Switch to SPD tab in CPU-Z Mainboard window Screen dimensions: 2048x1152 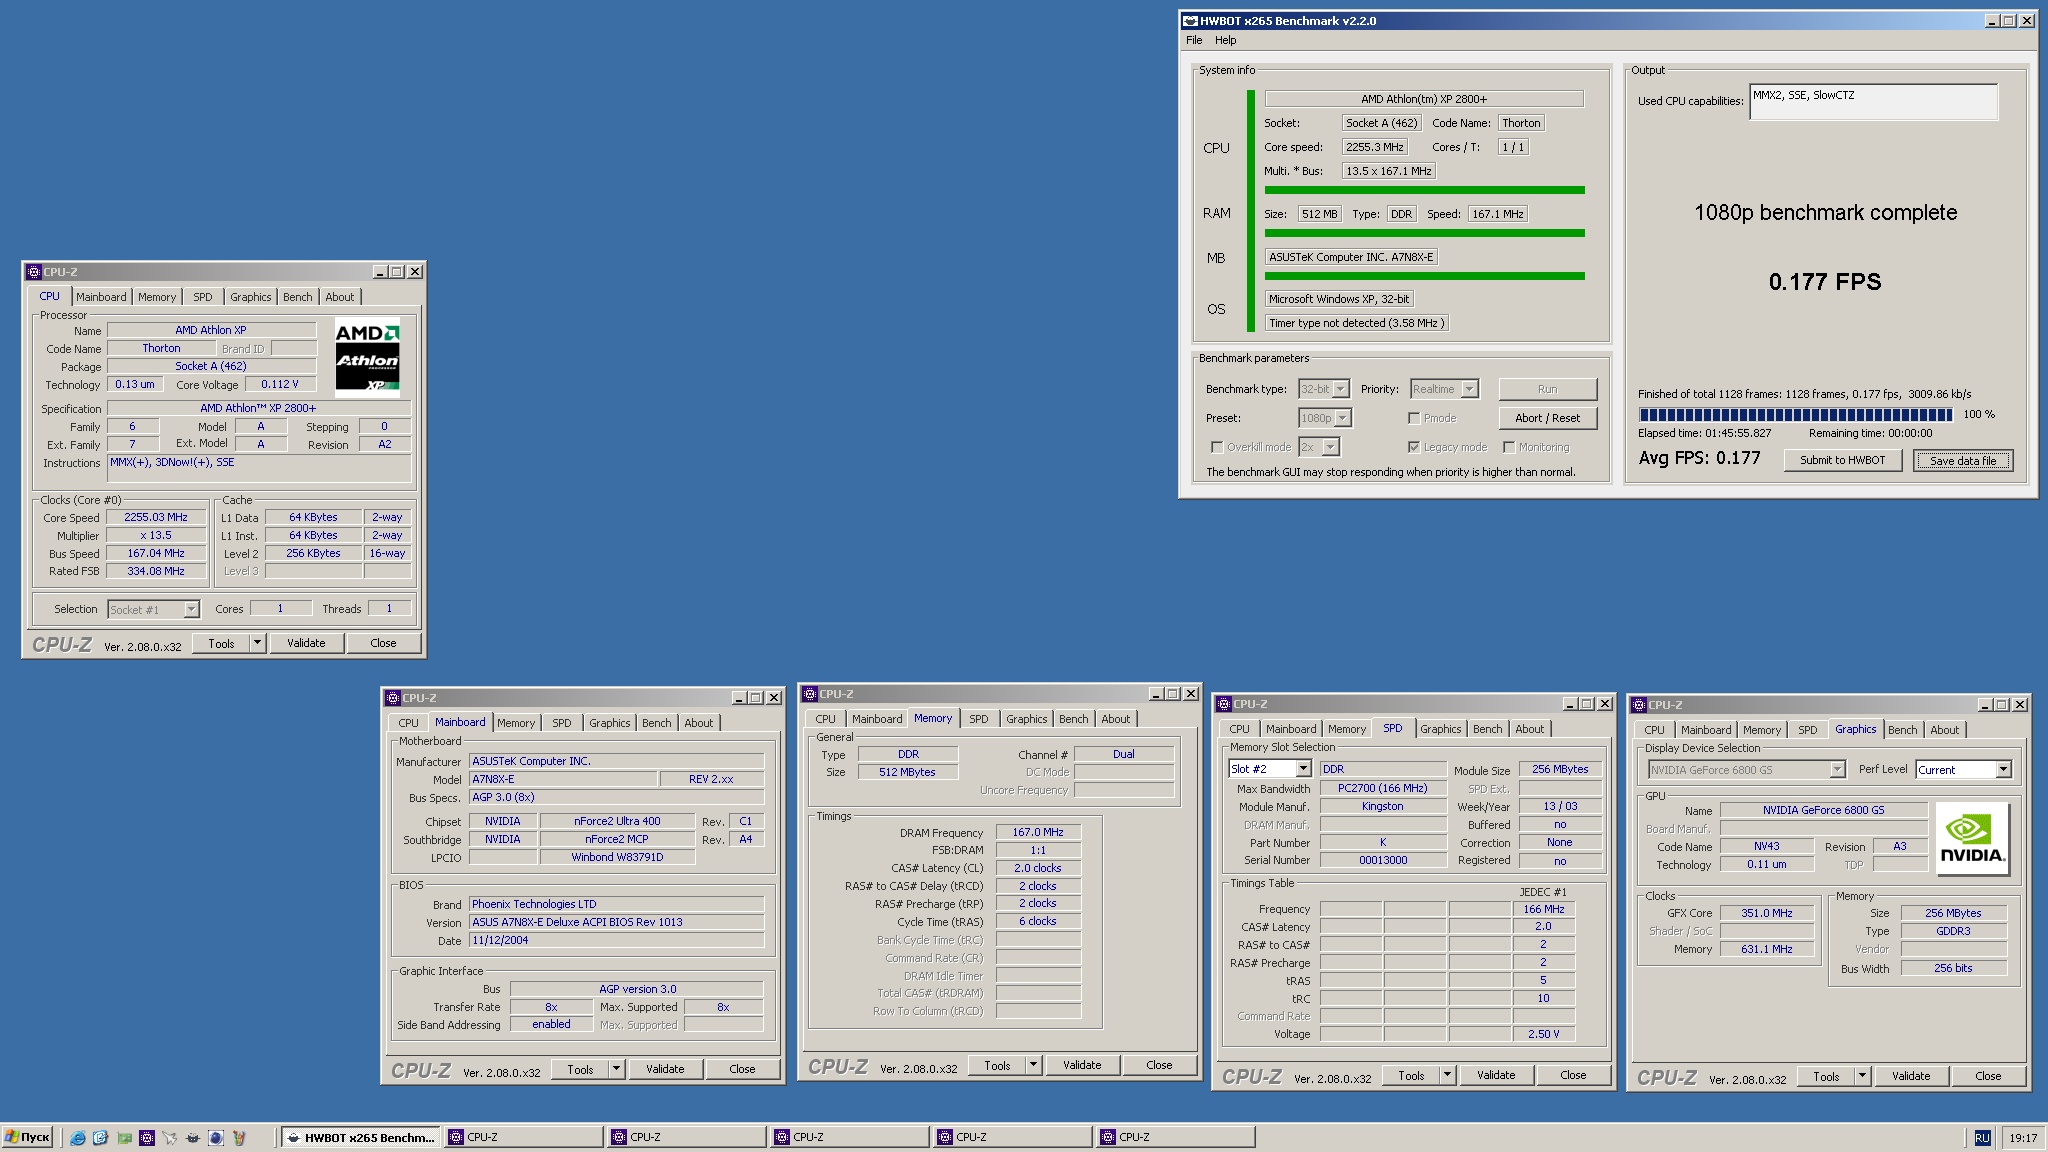[562, 723]
